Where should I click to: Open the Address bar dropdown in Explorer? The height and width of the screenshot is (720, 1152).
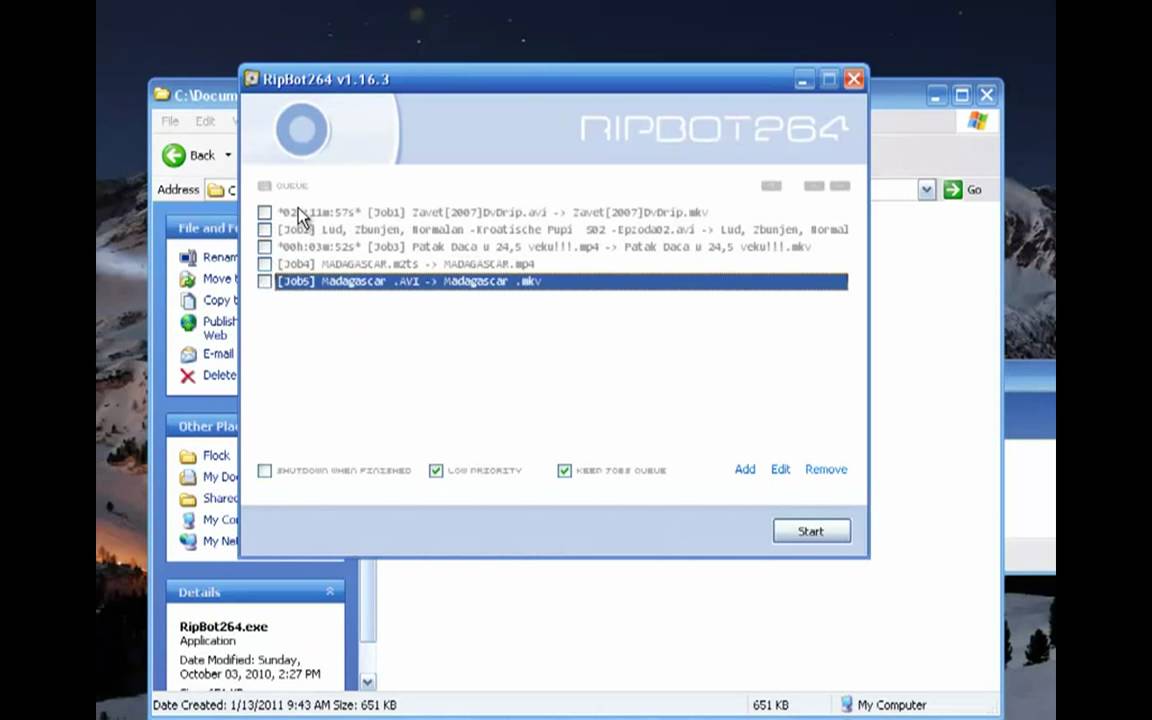tap(926, 190)
